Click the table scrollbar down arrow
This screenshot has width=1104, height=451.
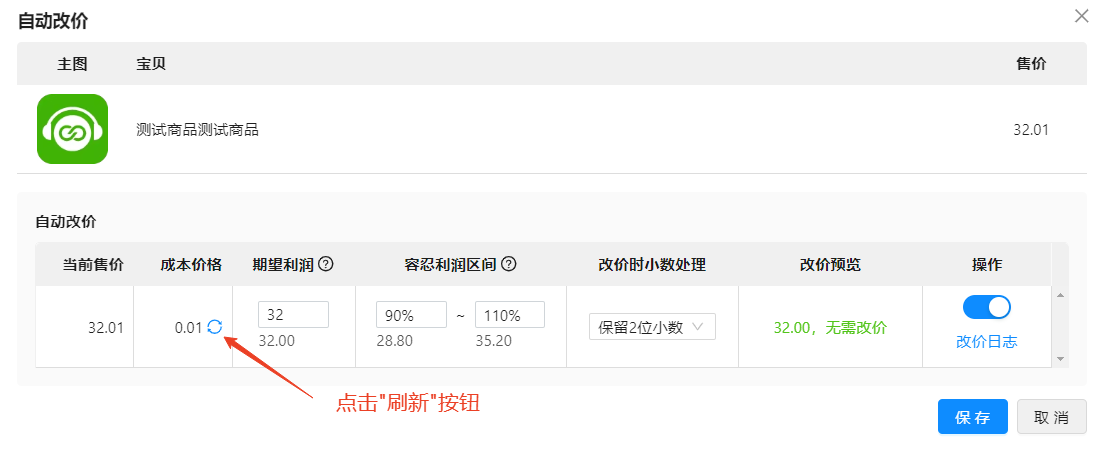(1060, 359)
